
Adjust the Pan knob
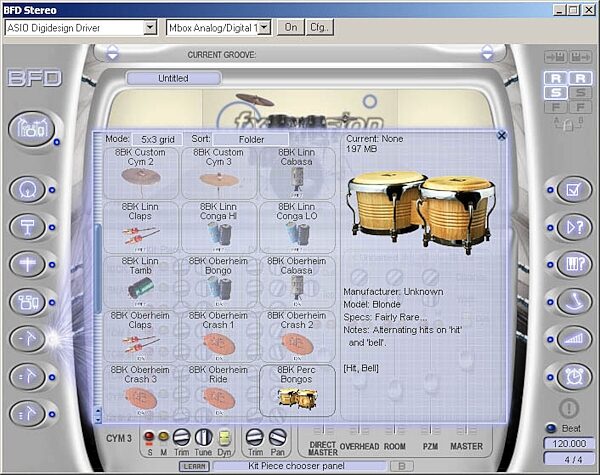pos(277,437)
